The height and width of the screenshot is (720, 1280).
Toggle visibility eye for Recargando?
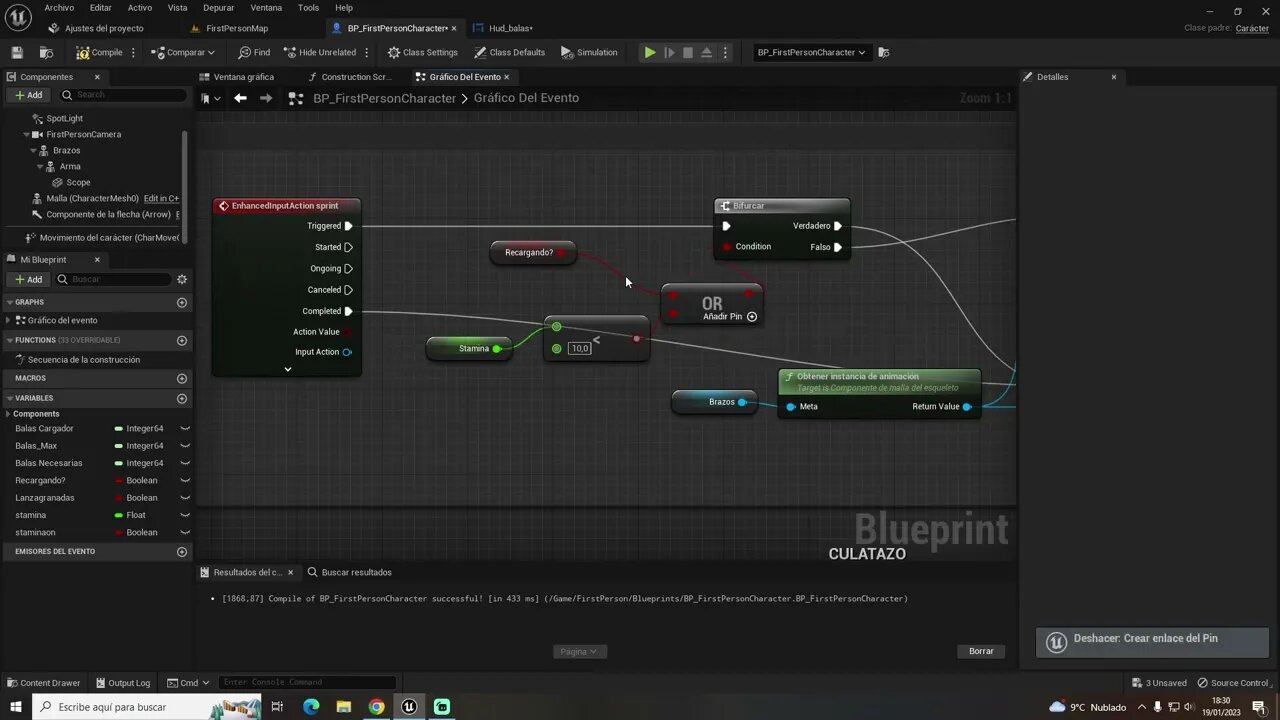pyautogui.click(x=185, y=481)
